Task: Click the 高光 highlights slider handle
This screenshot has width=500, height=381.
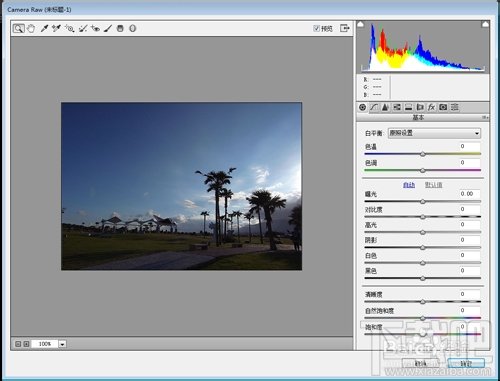Action: coord(423,232)
